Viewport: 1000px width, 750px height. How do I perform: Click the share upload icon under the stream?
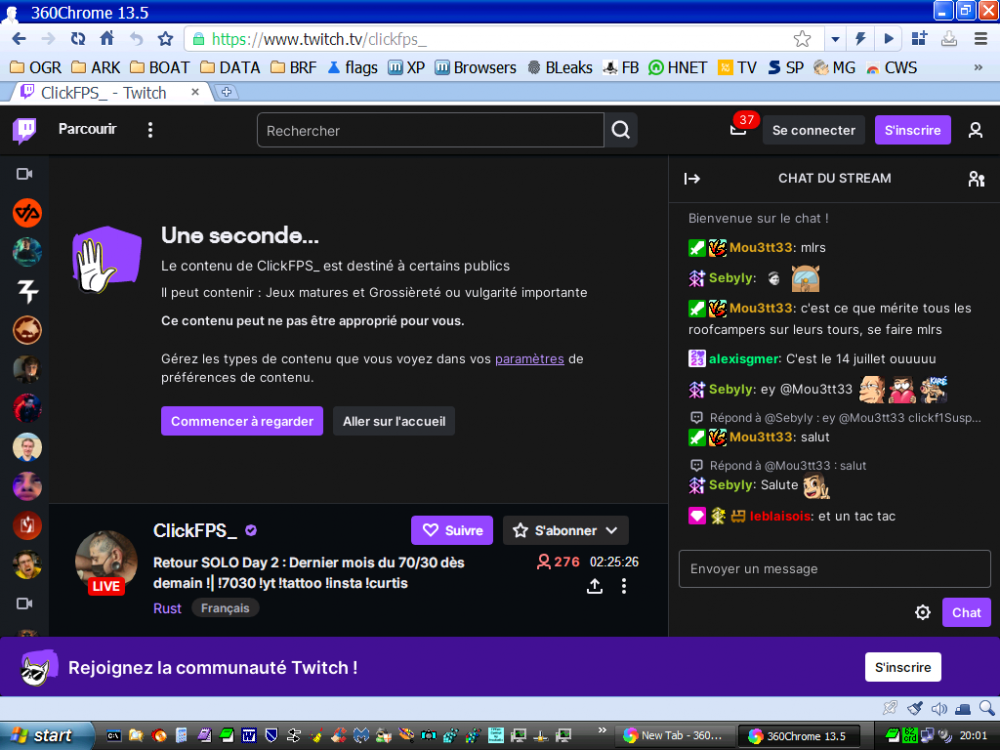(595, 588)
